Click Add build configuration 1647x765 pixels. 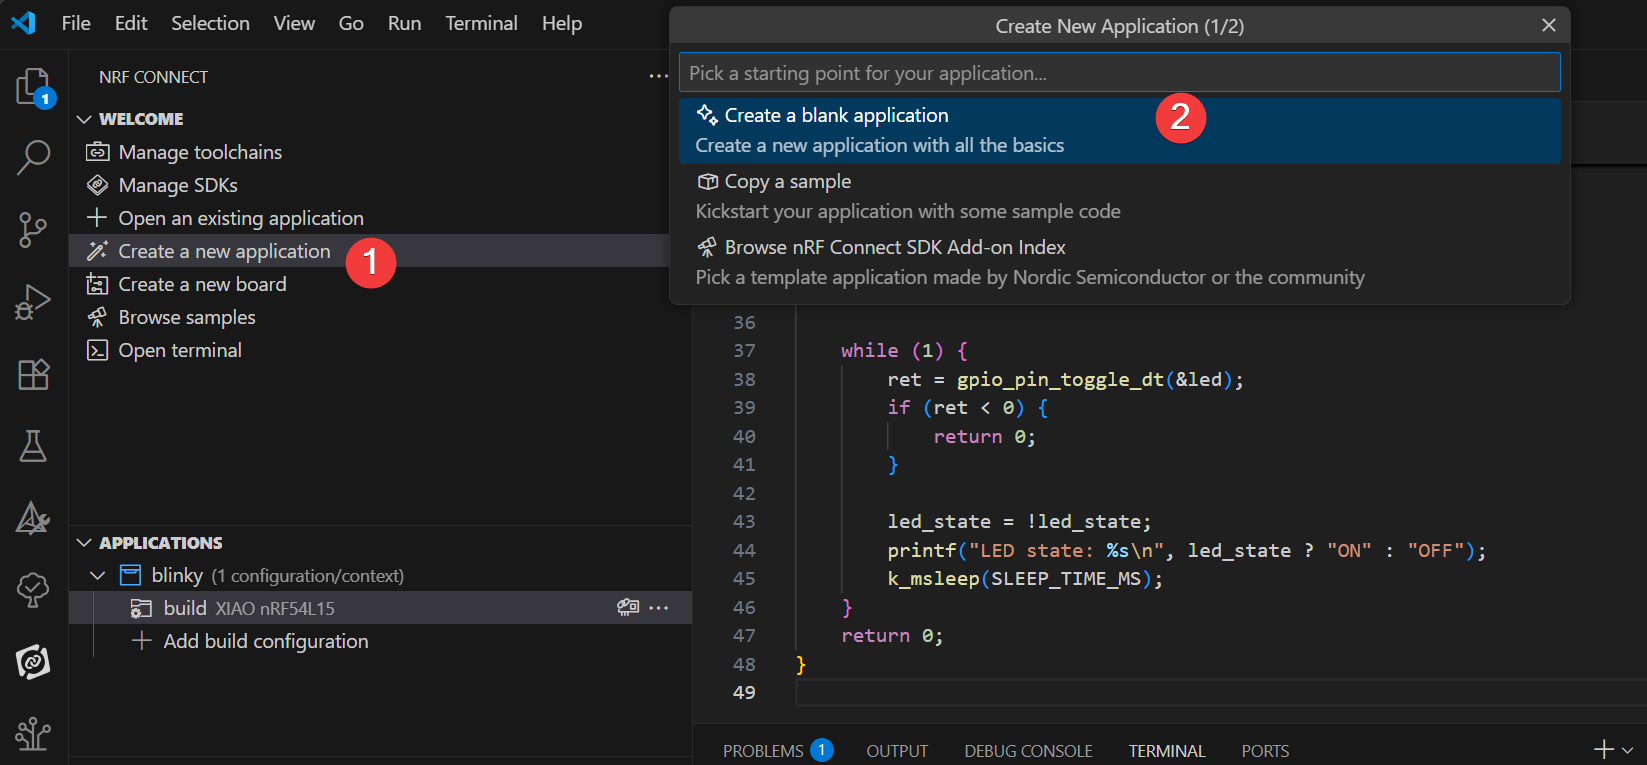tap(266, 641)
